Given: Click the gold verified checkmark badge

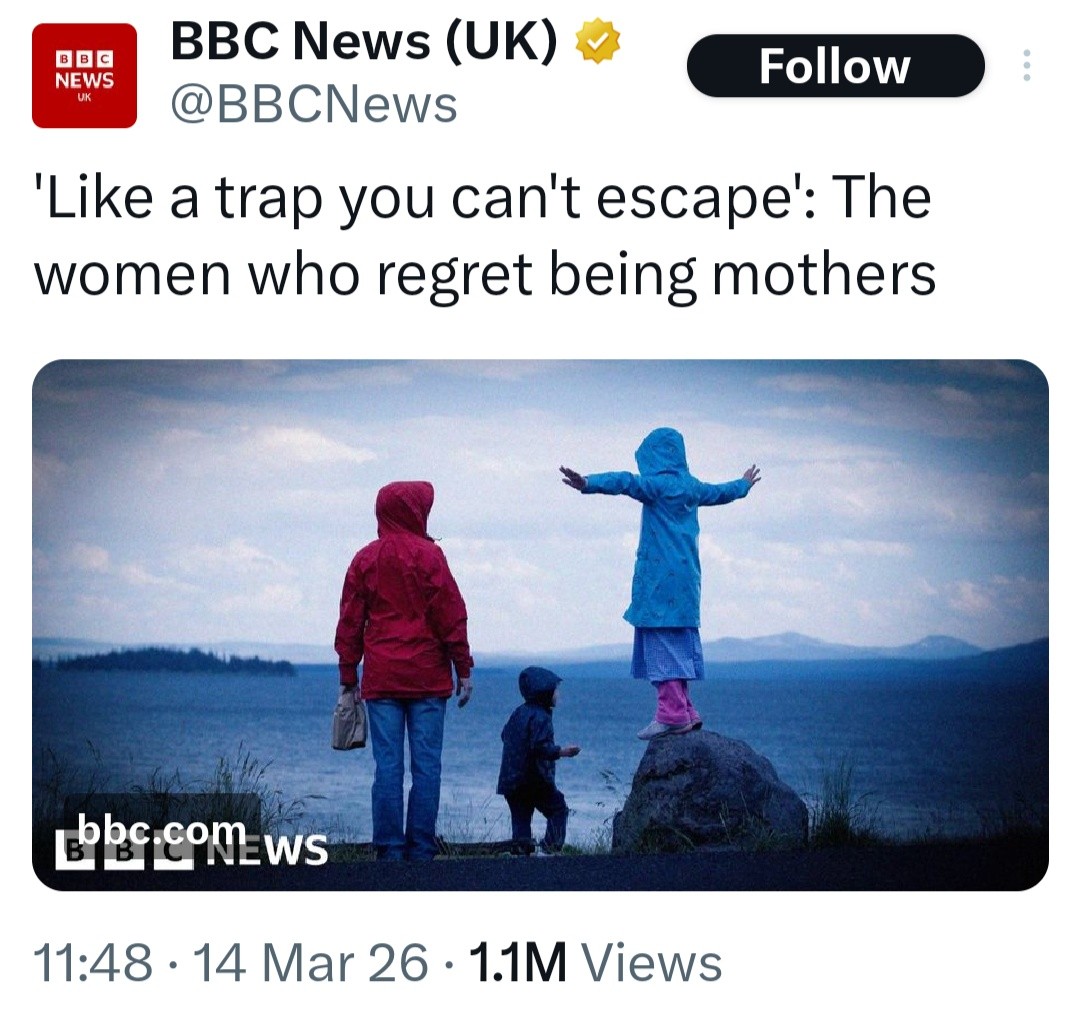Looking at the screenshot, I should (x=597, y=41).
